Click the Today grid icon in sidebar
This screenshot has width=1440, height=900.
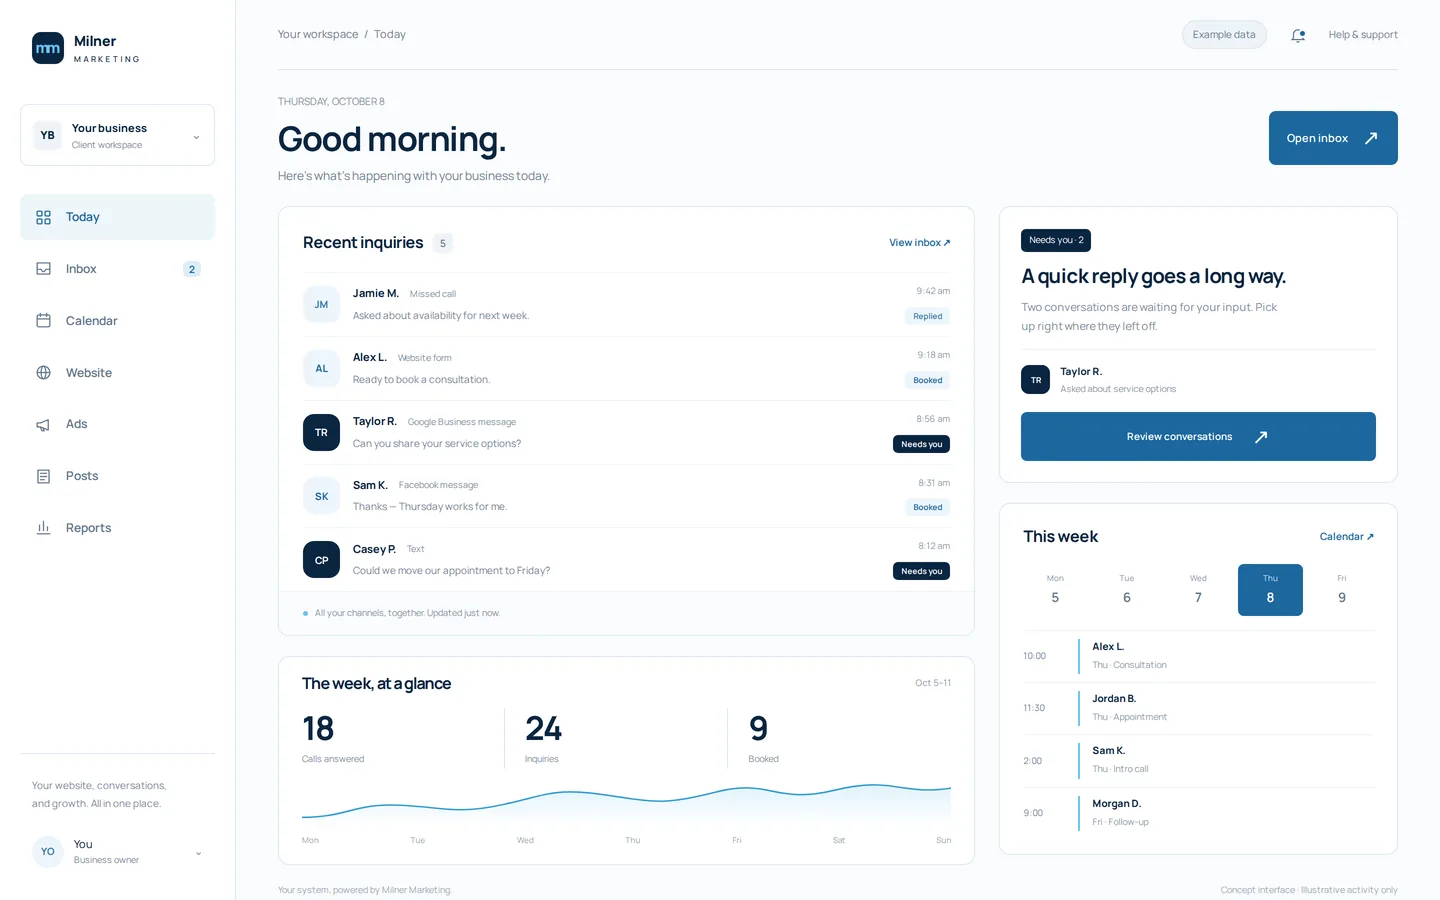point(43,217)
